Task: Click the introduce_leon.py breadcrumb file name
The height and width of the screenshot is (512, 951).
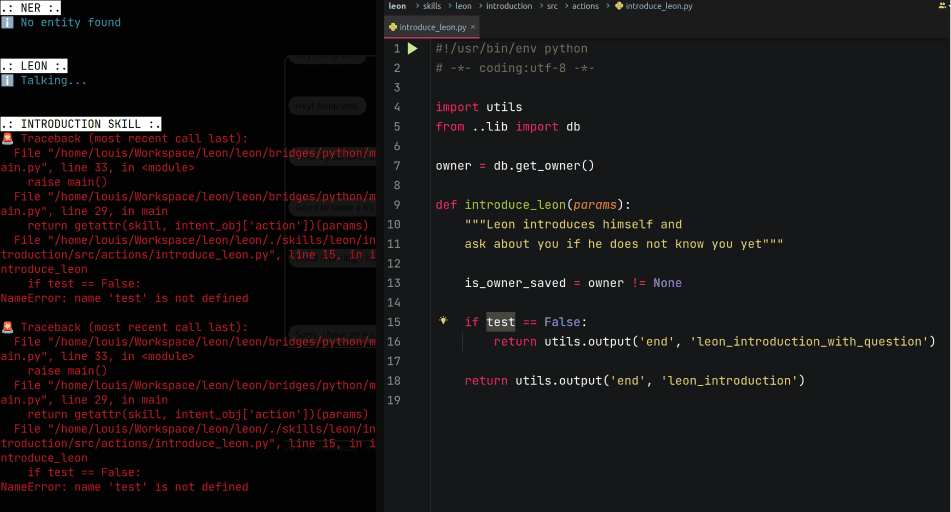Action: [659, 6]
